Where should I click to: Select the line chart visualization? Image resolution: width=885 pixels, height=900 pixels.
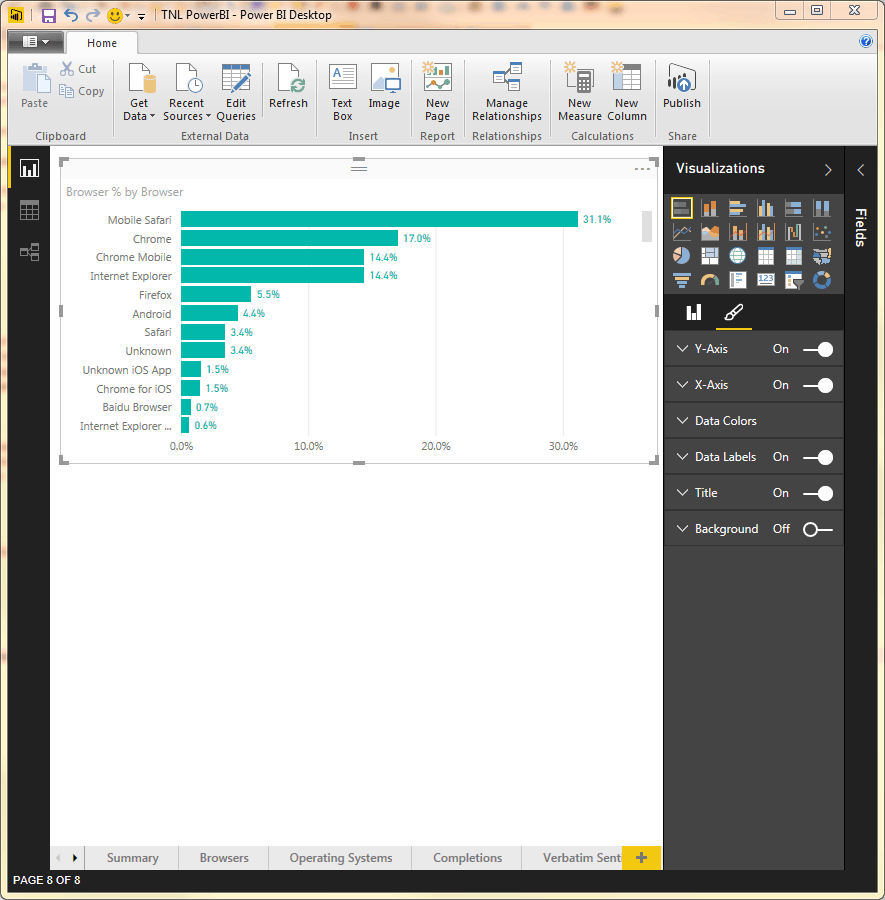coord(681,232)
